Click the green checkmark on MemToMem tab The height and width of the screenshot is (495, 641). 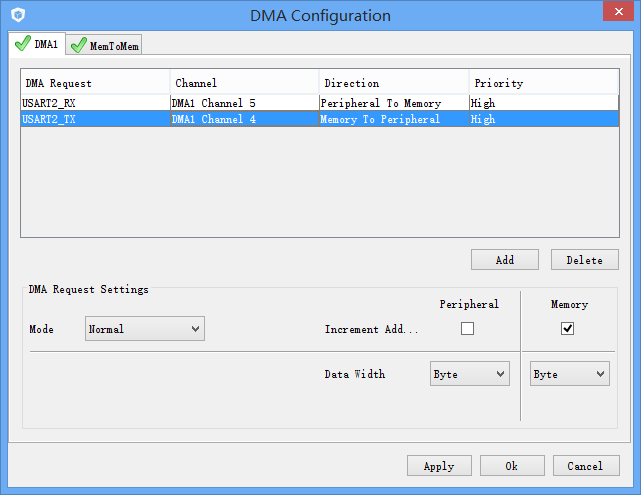[x=79, y=46]
